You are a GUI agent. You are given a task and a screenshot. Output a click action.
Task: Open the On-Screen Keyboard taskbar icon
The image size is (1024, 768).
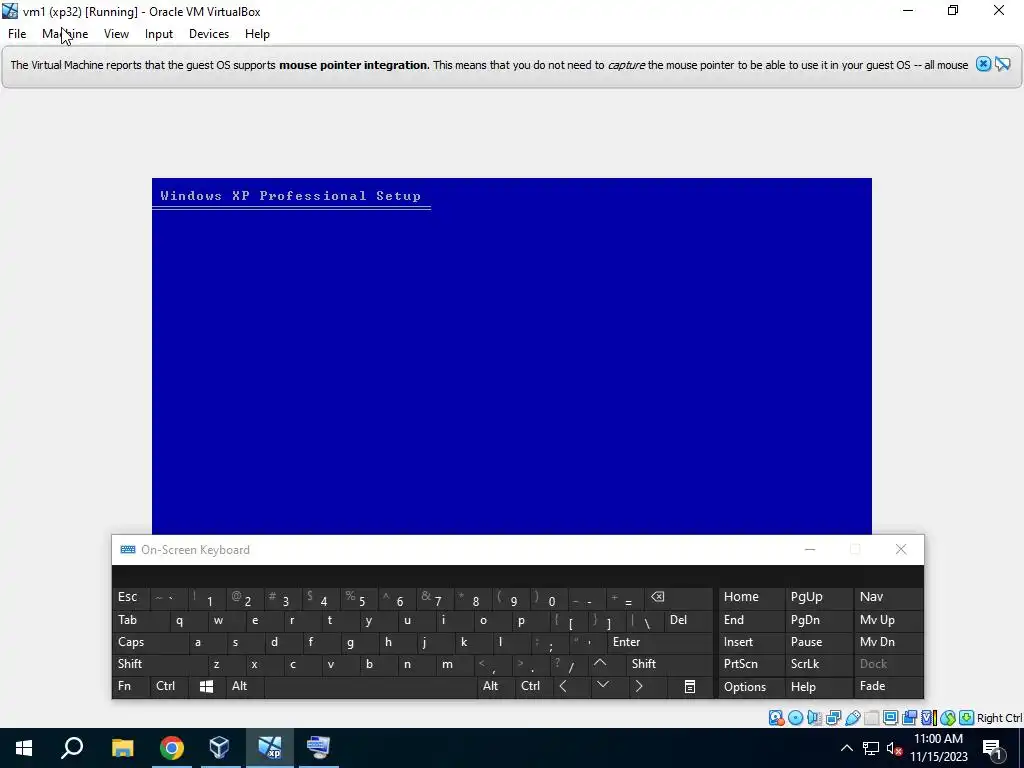click(319, 748)
